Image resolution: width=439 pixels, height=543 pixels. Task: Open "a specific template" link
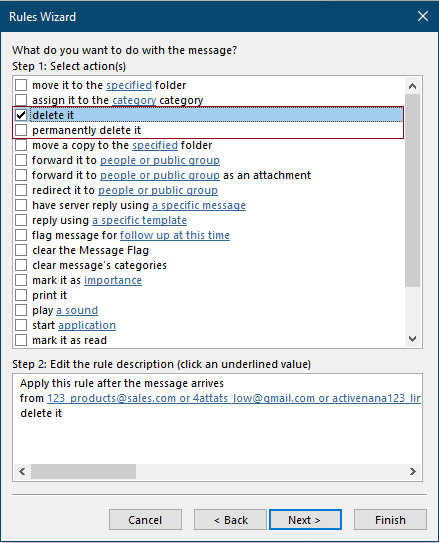[140, 220]
